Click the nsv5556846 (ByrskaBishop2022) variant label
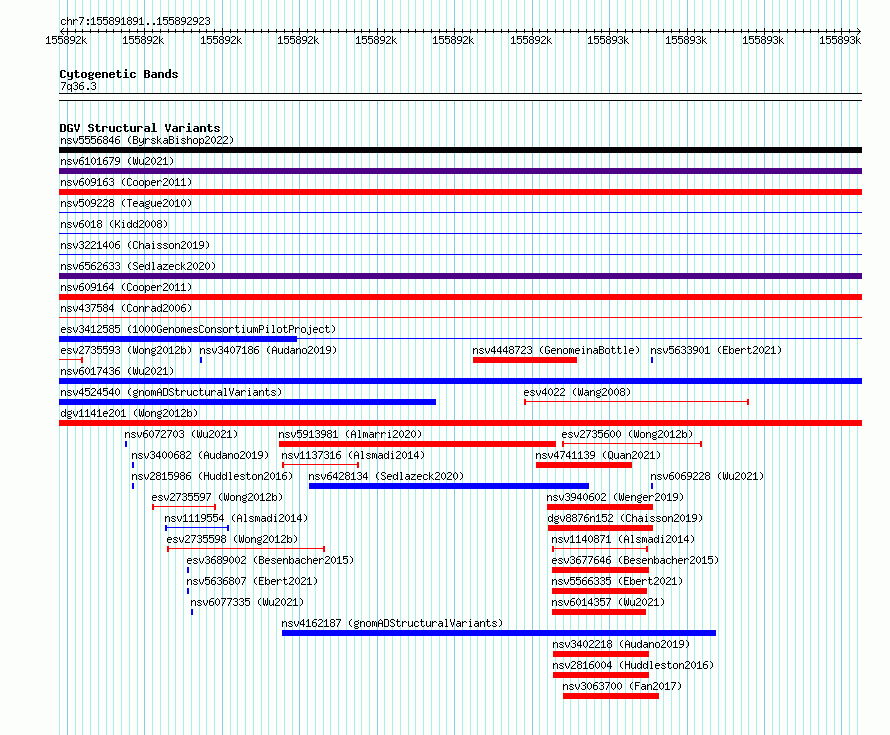 point(147,140)
